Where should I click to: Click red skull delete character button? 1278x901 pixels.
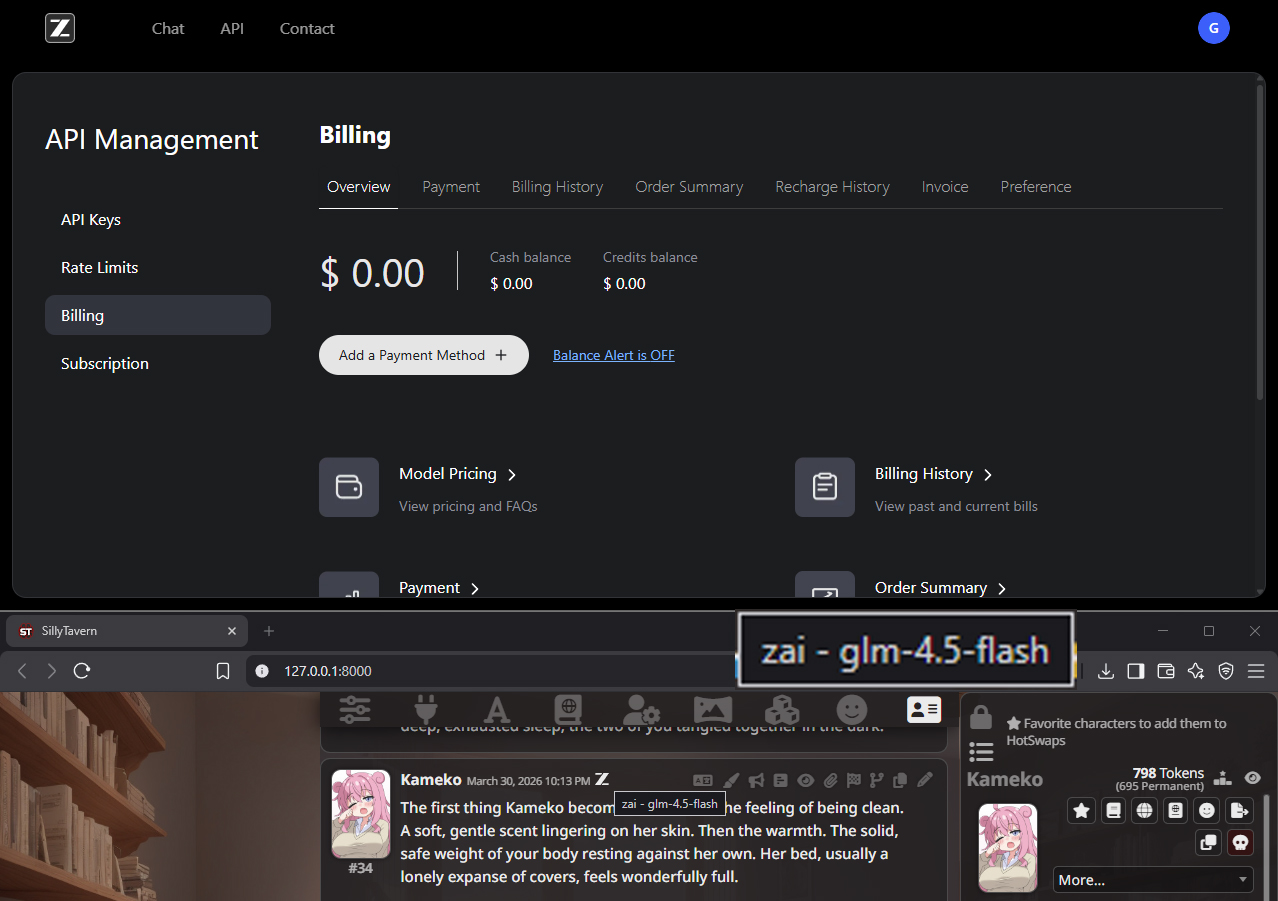point(1240,842)
